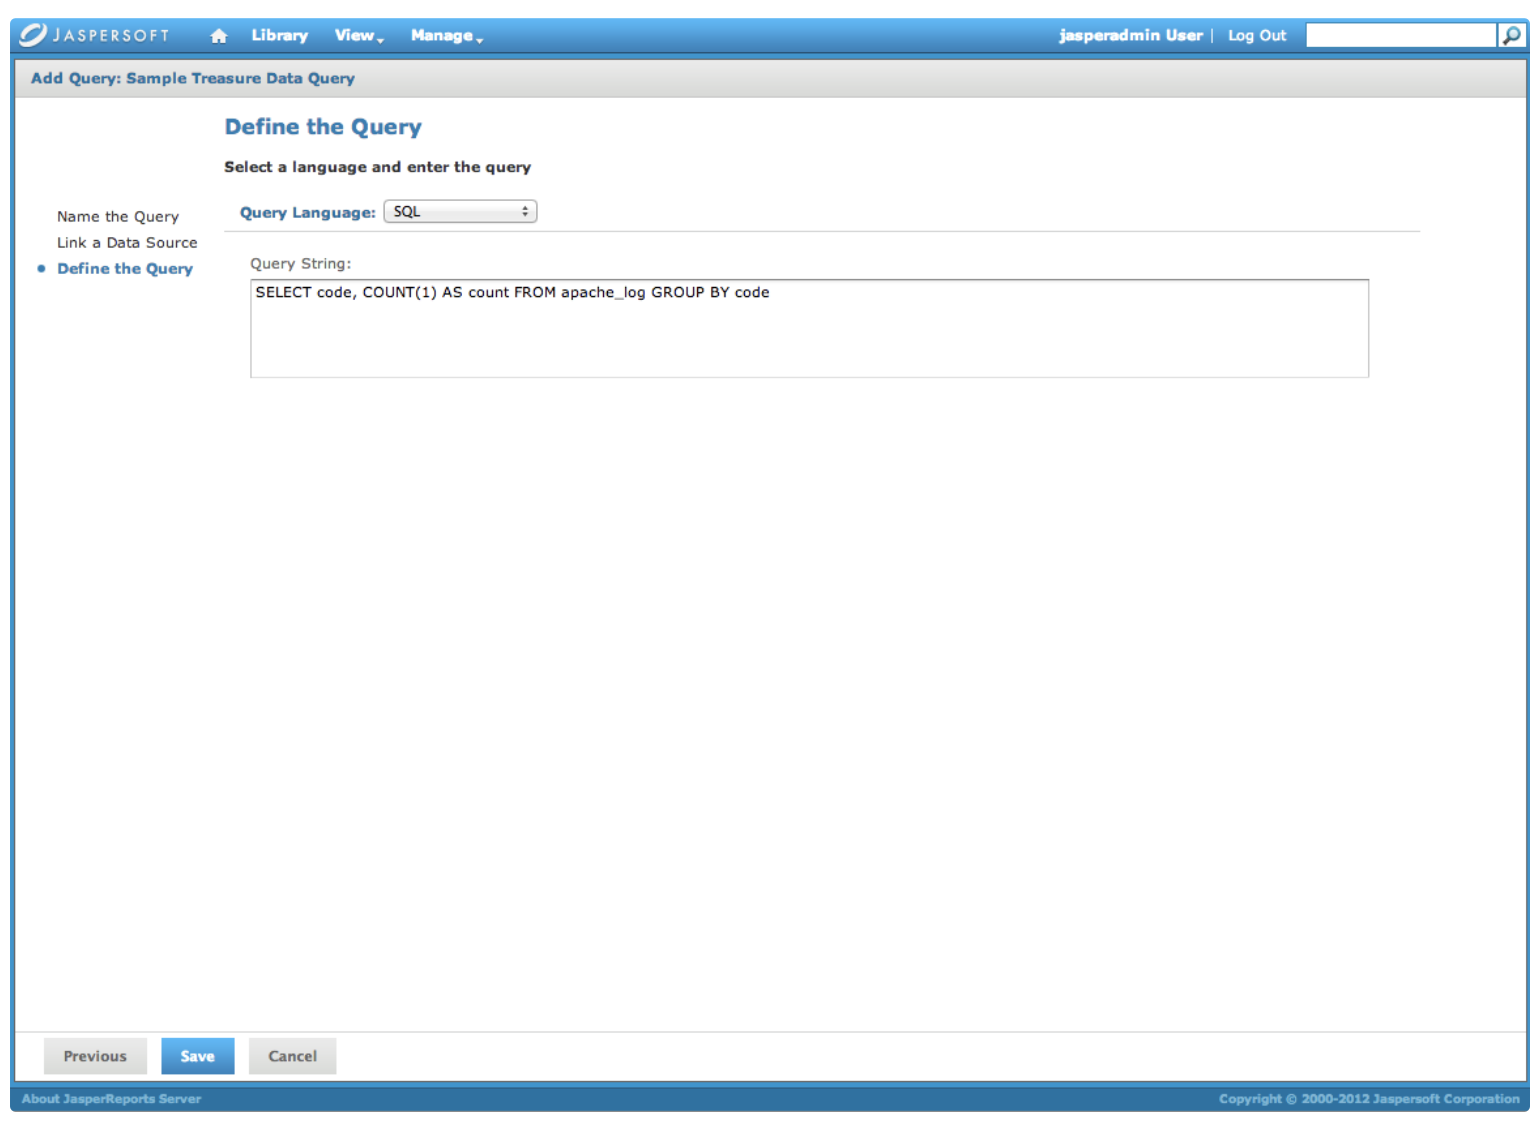Go to the Name the Query step

tap(118, 217)
